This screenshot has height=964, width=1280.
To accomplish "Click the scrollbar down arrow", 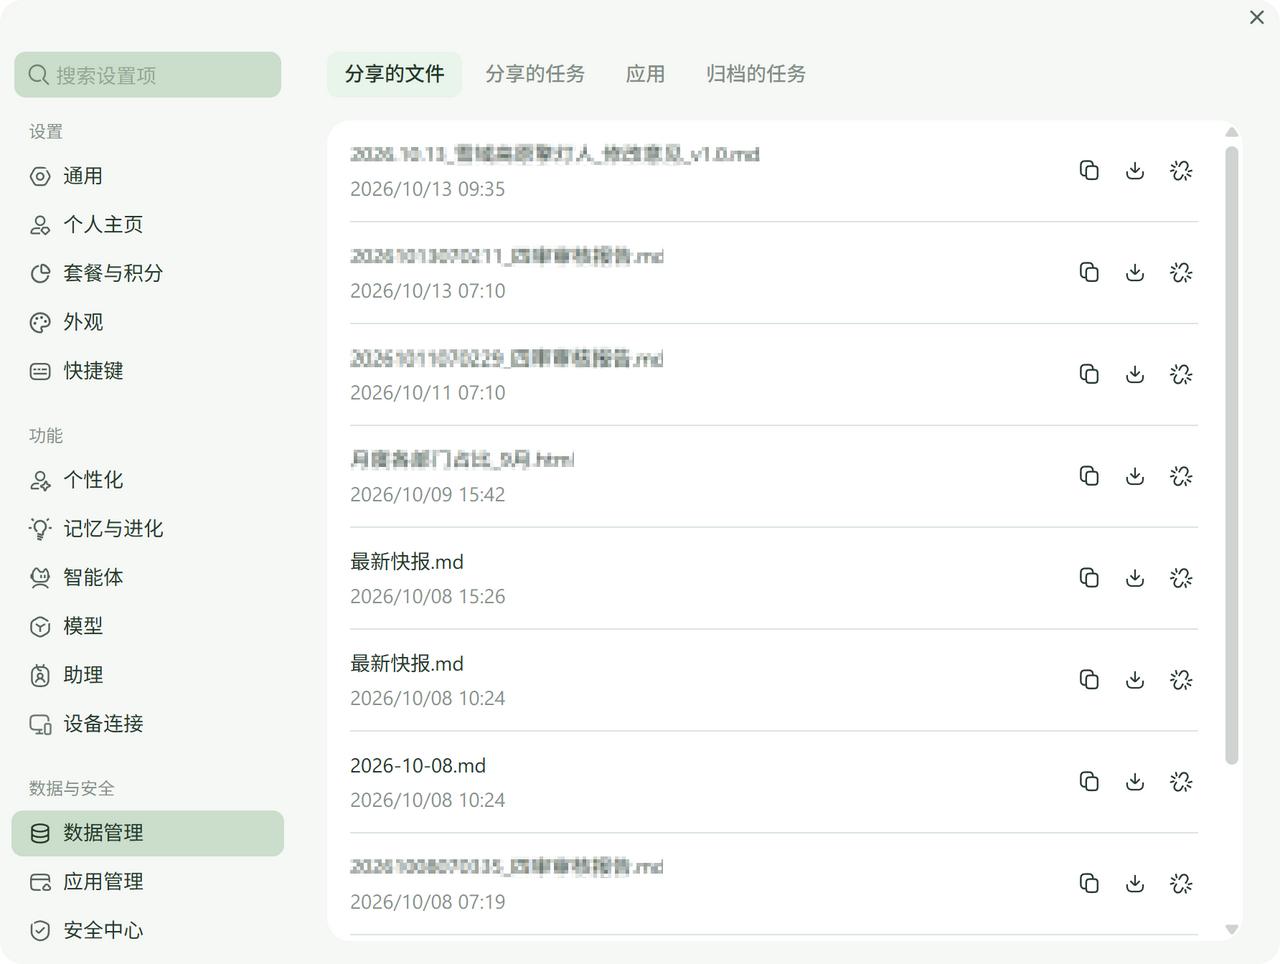I will pyautogui.click(x=1232, y=929).
